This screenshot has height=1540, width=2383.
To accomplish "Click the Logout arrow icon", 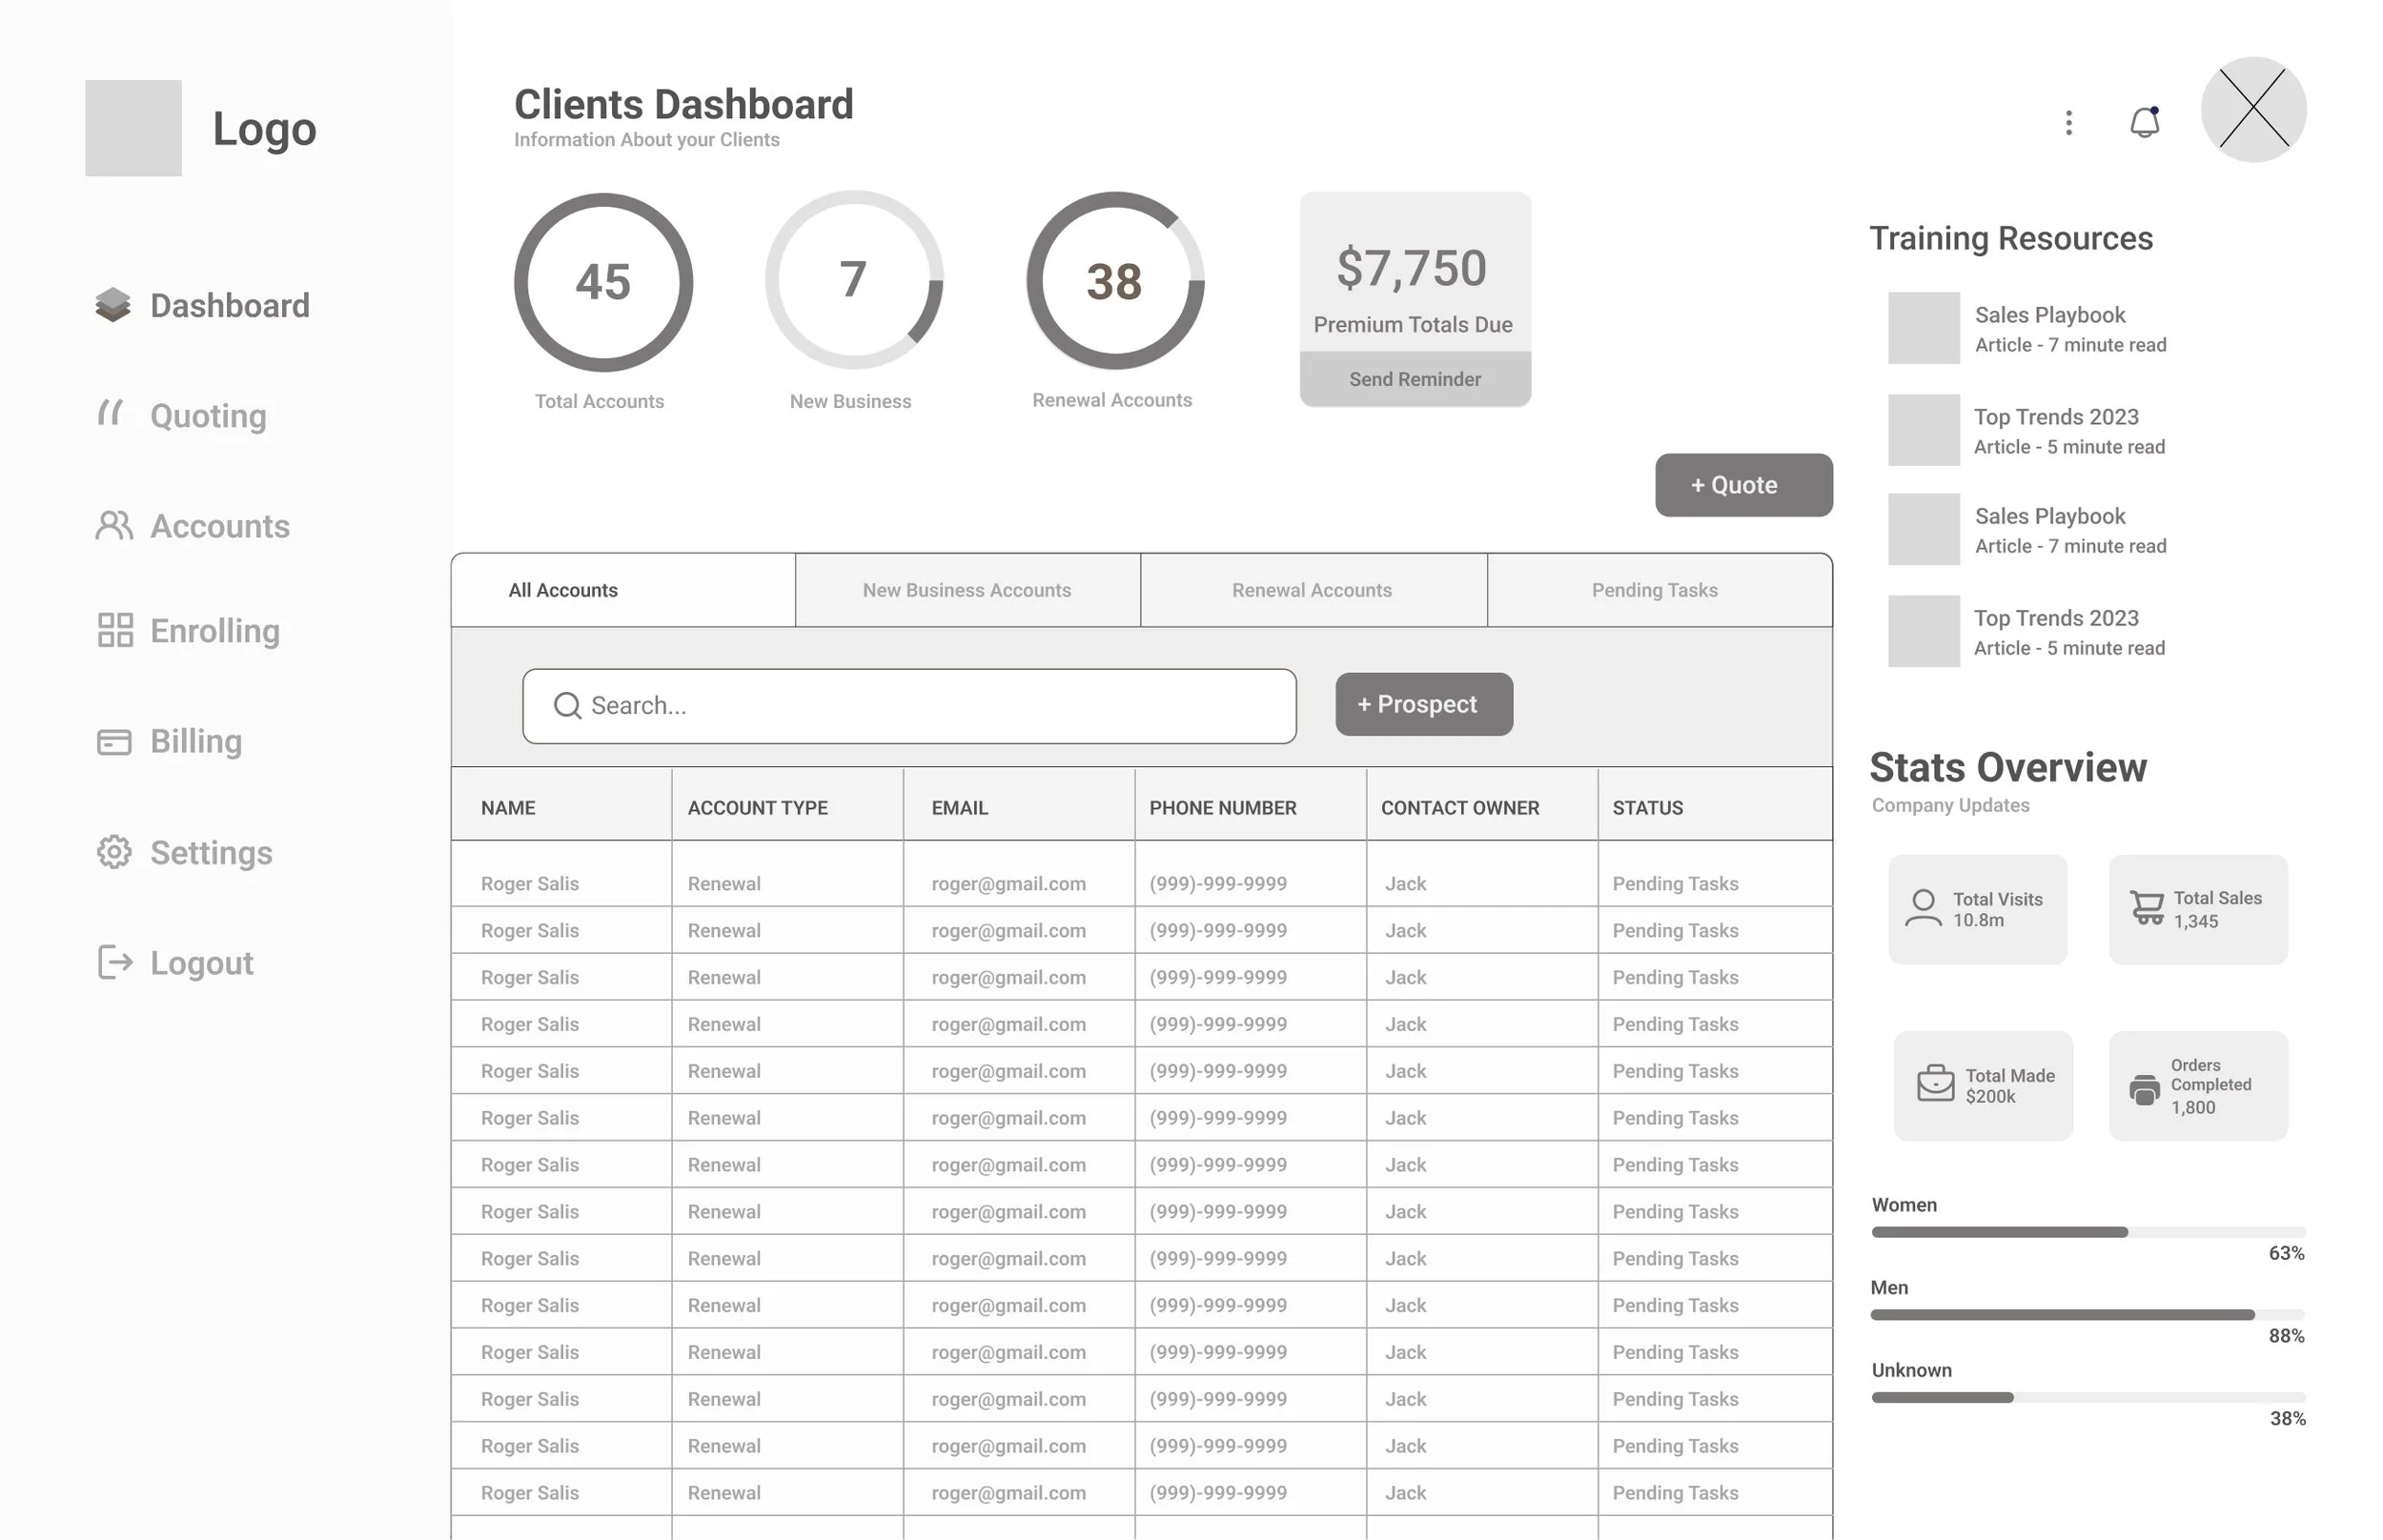I will coord(115,962).
